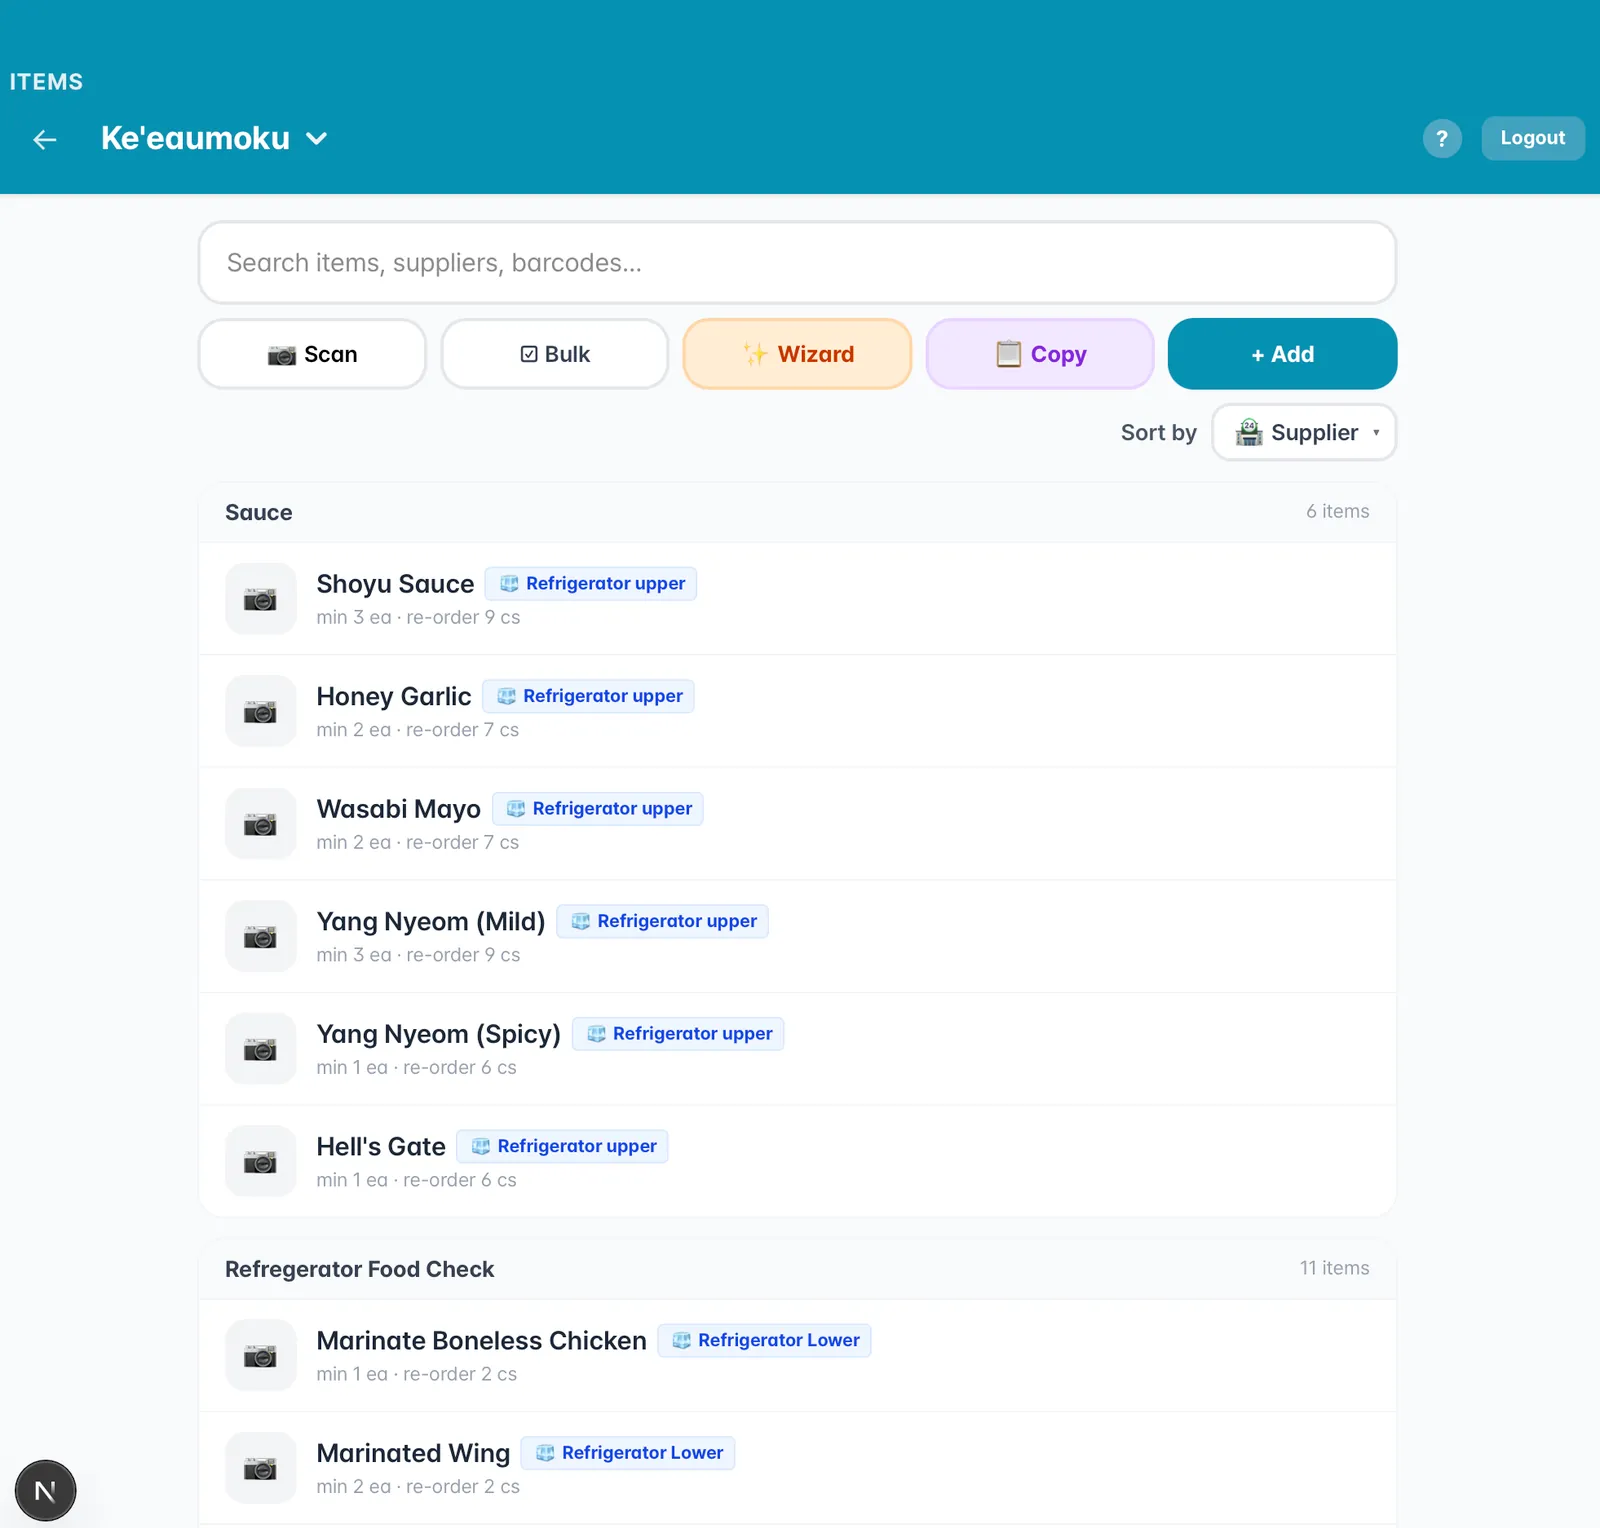
Task: Click the camera thumbnail for Yang Nyeom (Spicy)
Action: tap(261, 1049)
